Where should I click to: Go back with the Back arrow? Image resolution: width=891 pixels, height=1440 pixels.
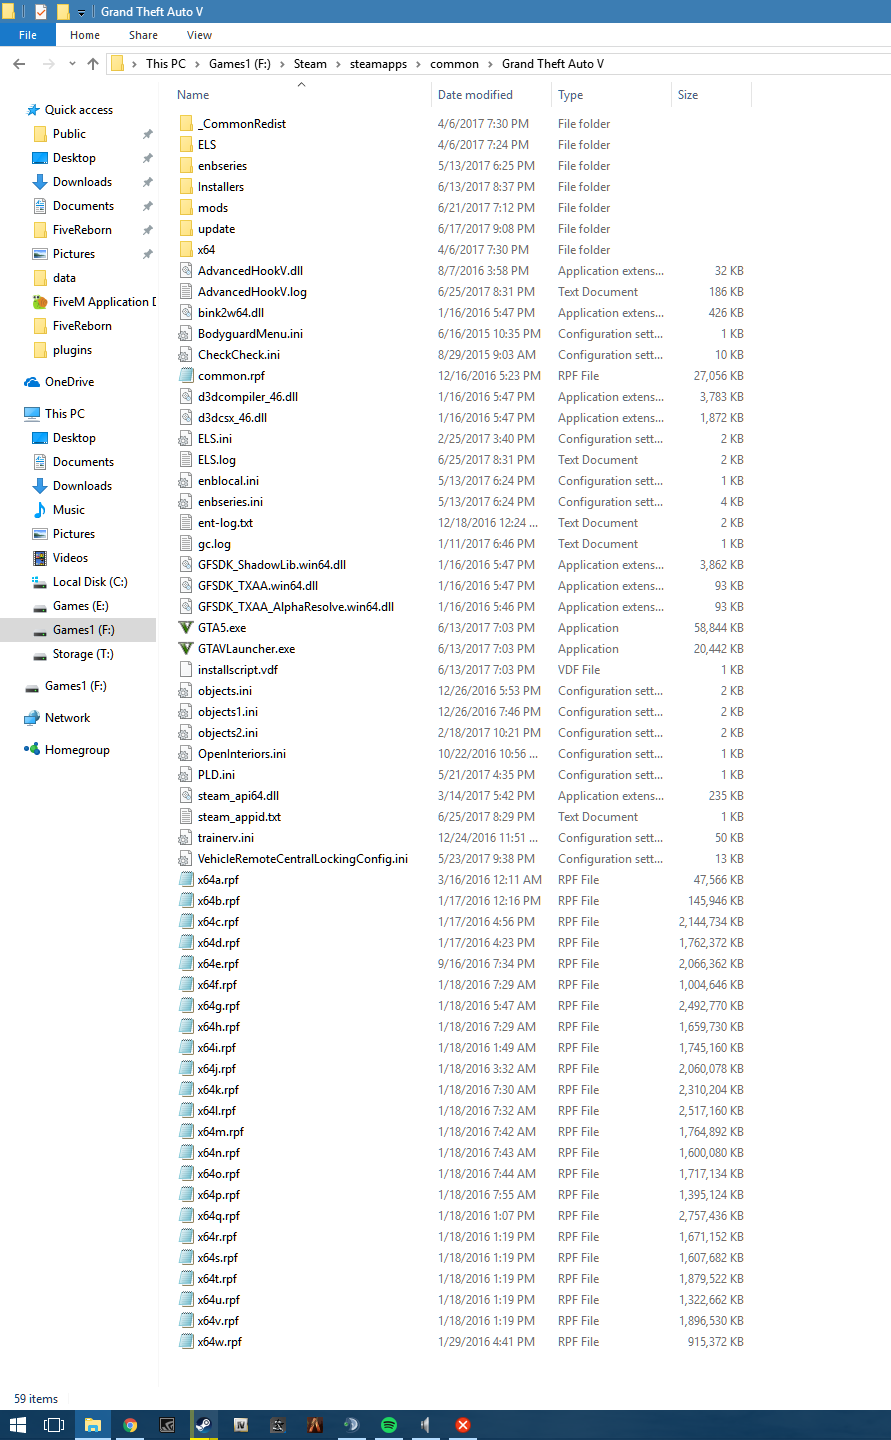point(19,64)
